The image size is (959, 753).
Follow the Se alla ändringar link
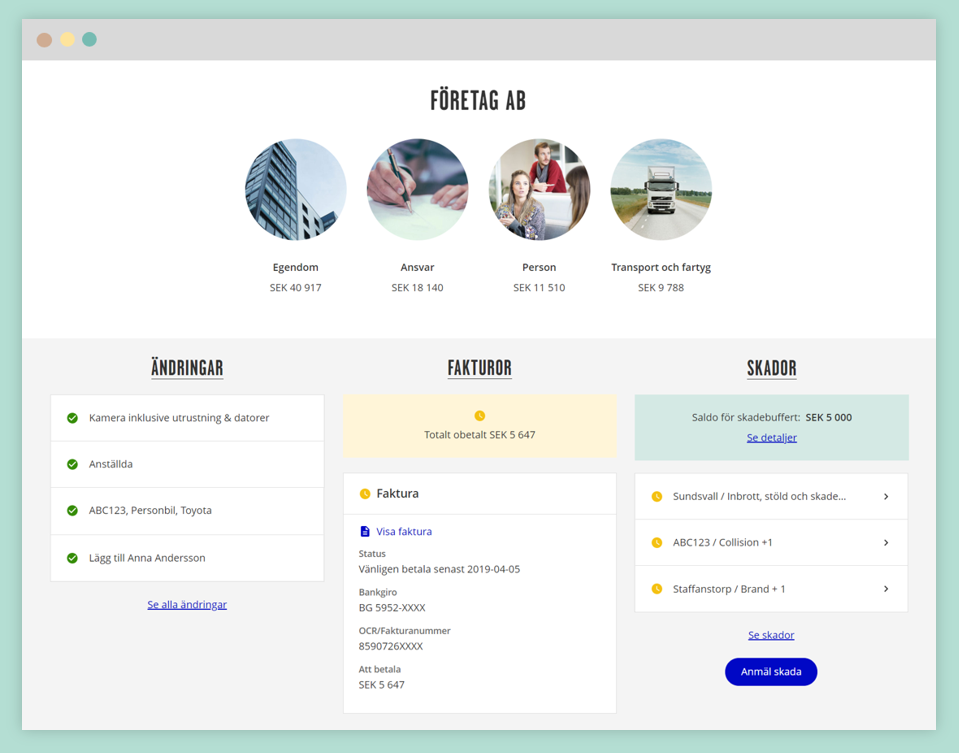187,604
